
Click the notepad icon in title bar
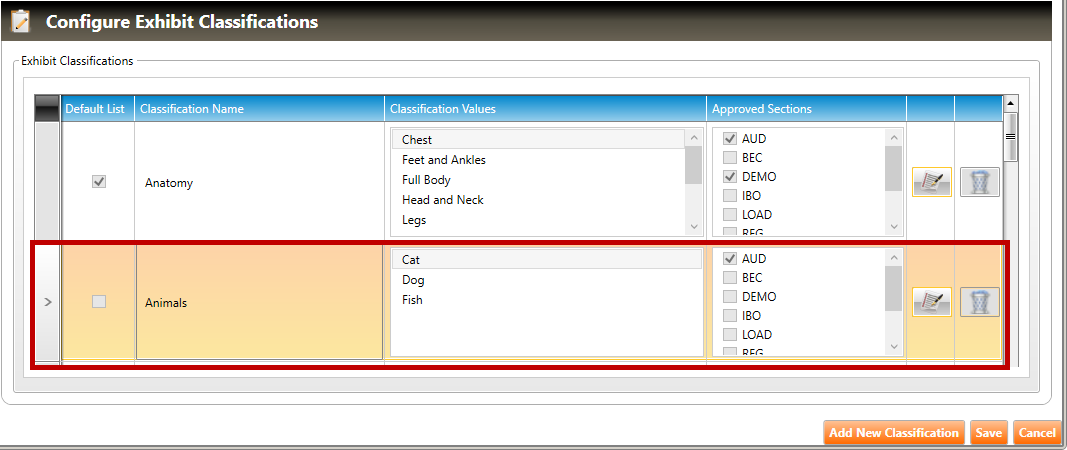(21, 21)
